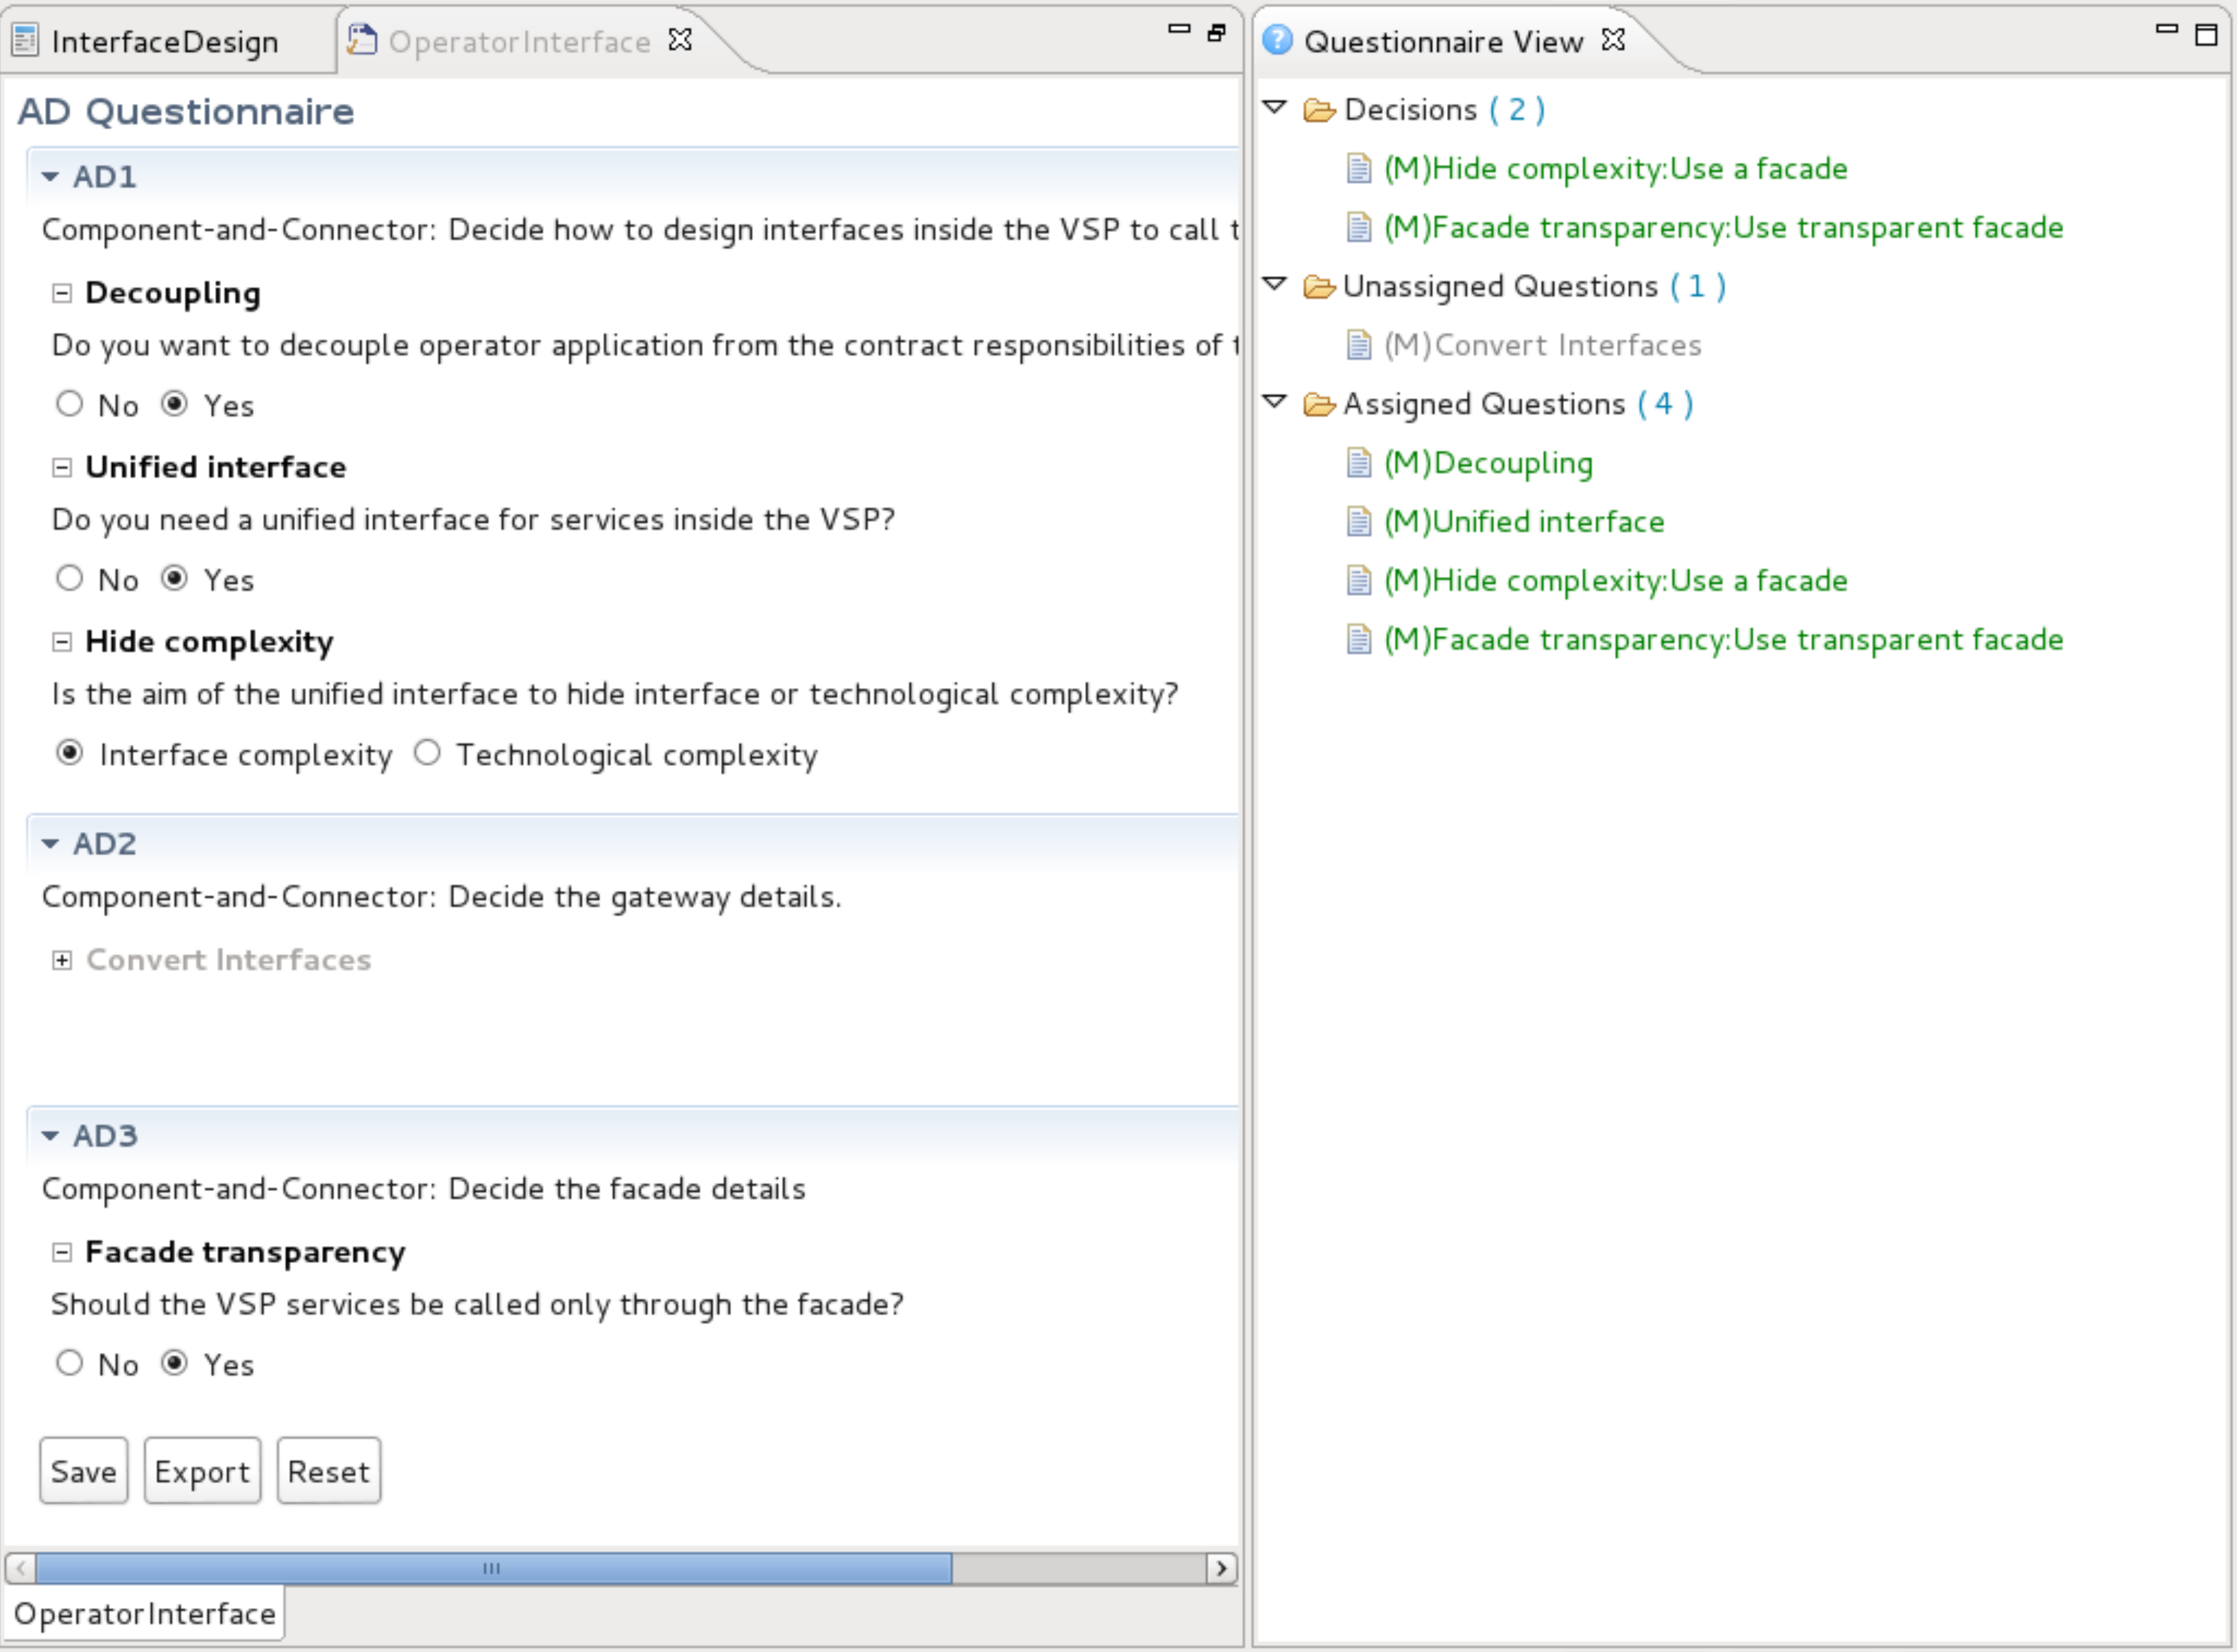Click the Questionnaire View question mark icon
Screen dimensions: 2237x1652
[1277, 40]
